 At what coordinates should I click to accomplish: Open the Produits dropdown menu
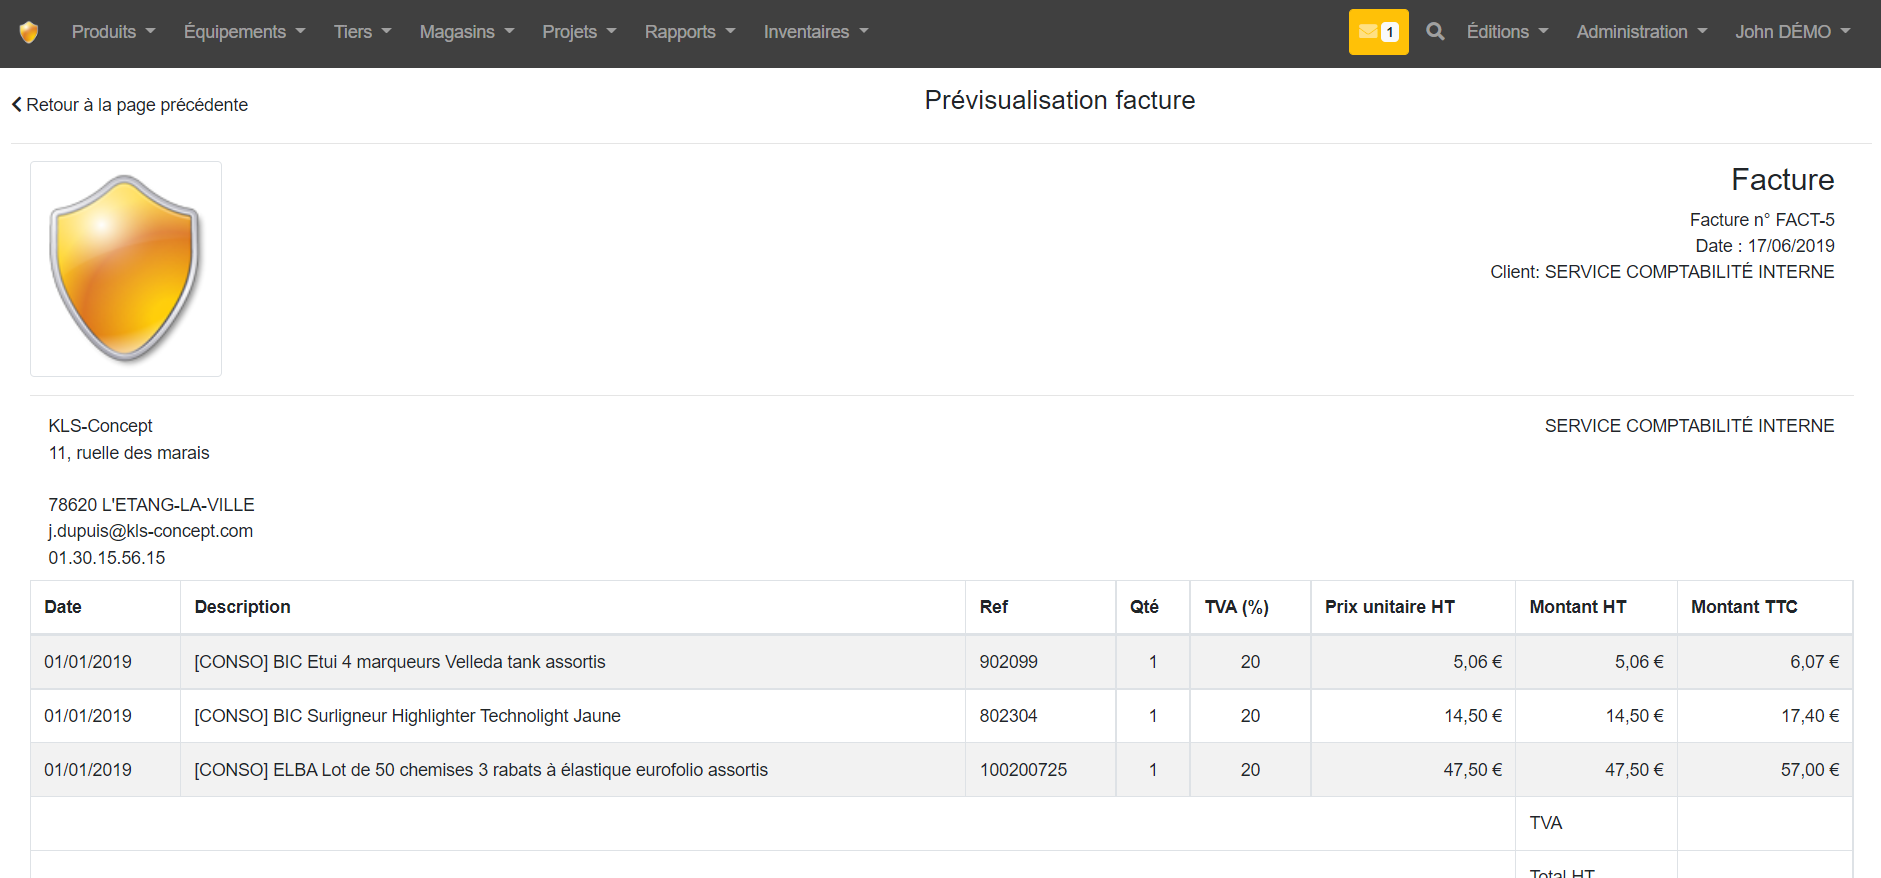click(113, 32)
